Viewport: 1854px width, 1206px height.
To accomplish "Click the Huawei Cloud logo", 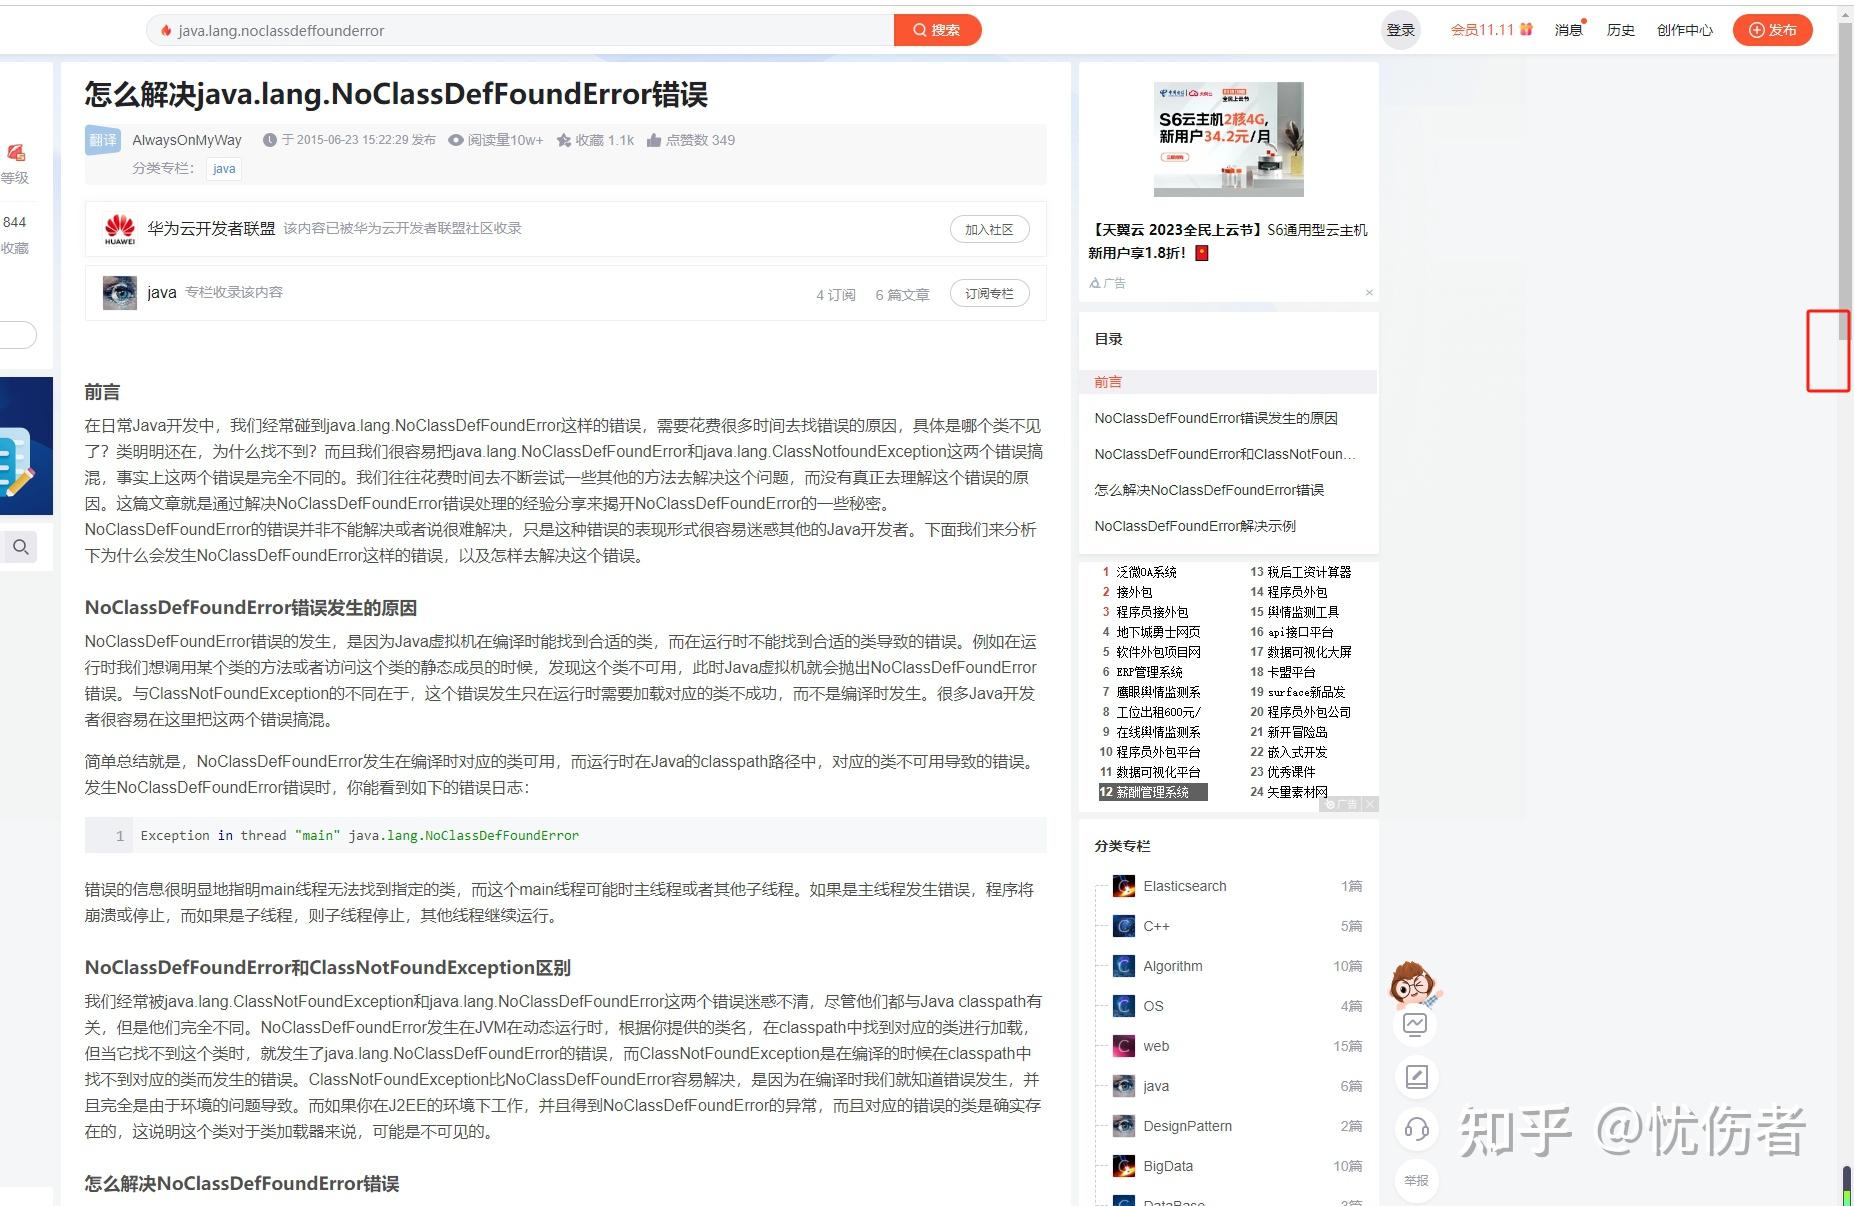I will coord(119,228).
